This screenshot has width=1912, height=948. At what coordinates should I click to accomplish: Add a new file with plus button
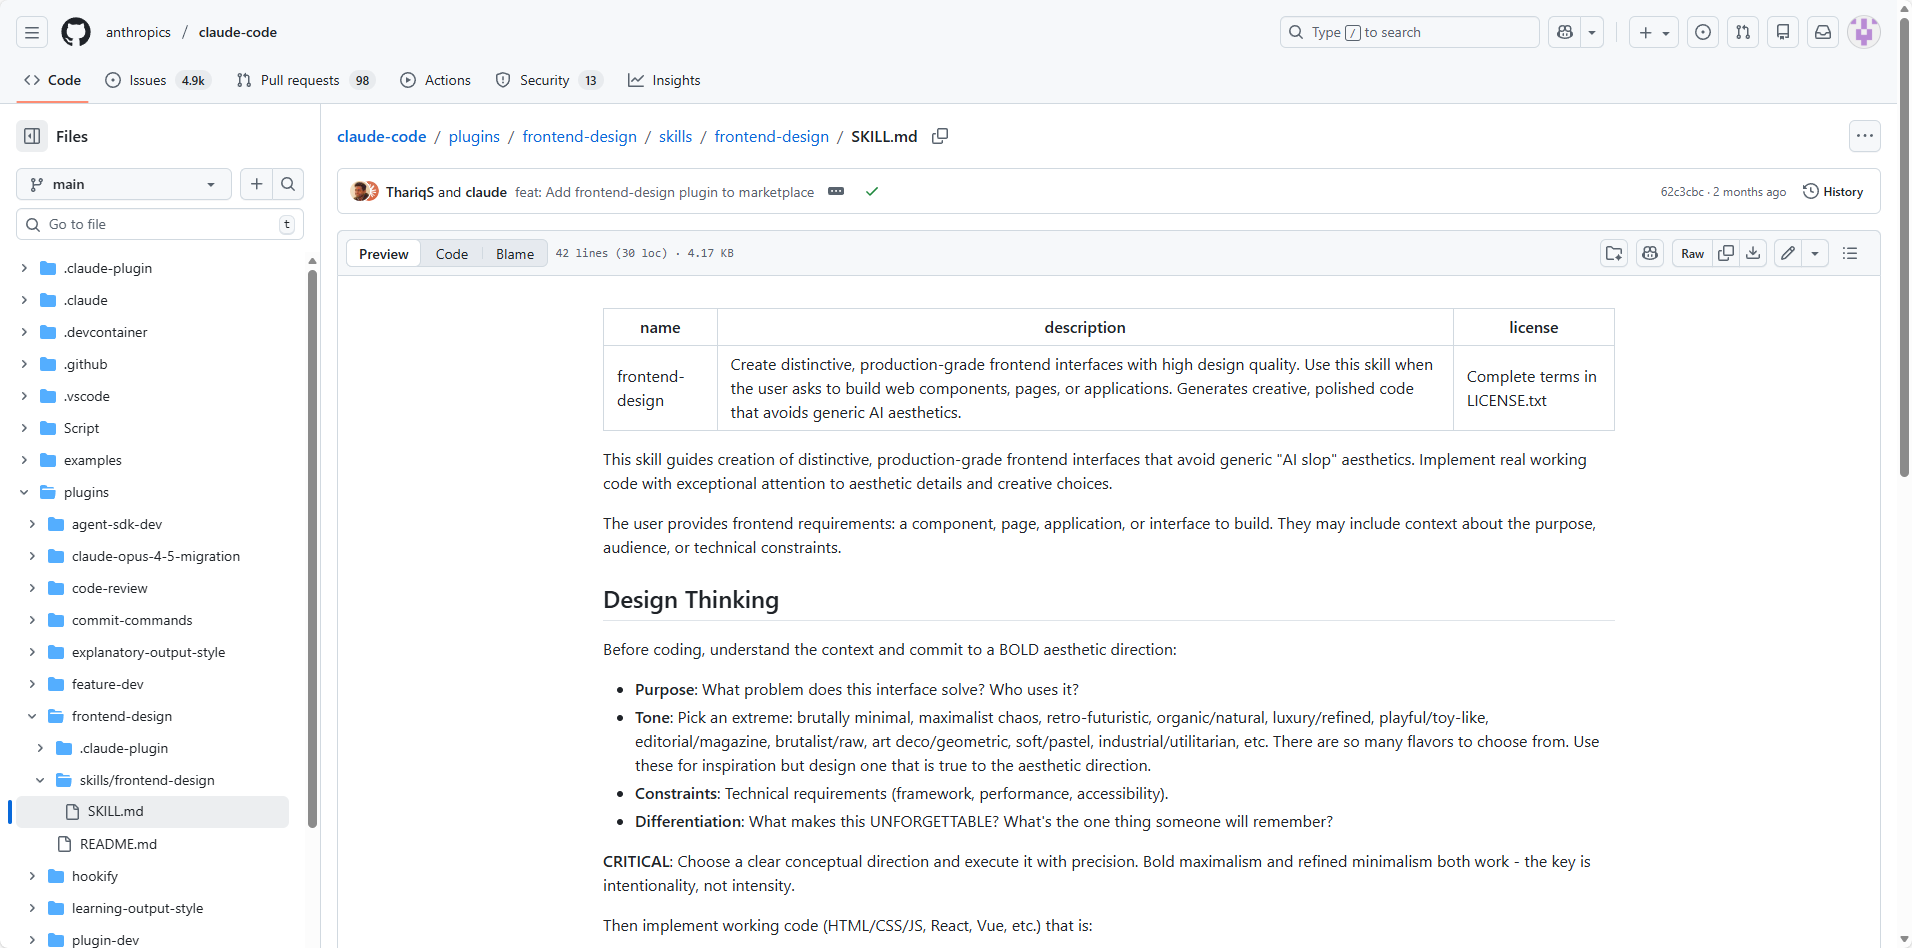257,184
